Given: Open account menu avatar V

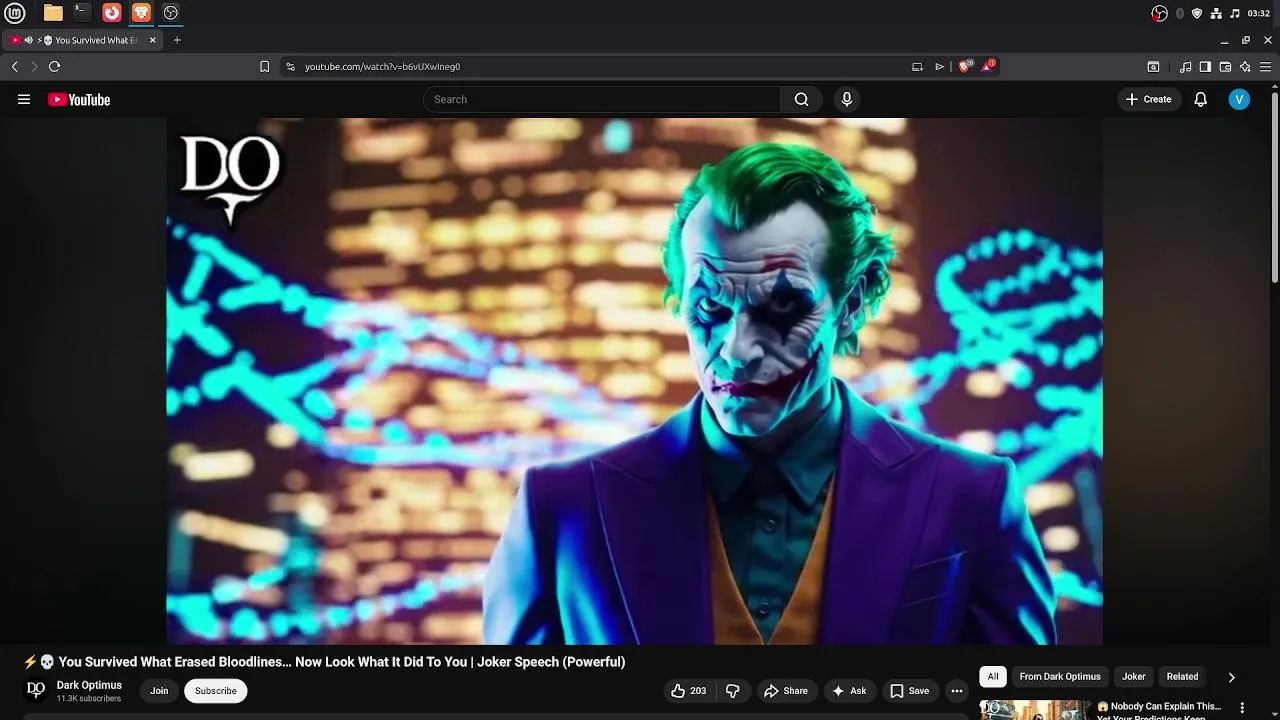Looking at the screenshot, I should pos(1239,99).
